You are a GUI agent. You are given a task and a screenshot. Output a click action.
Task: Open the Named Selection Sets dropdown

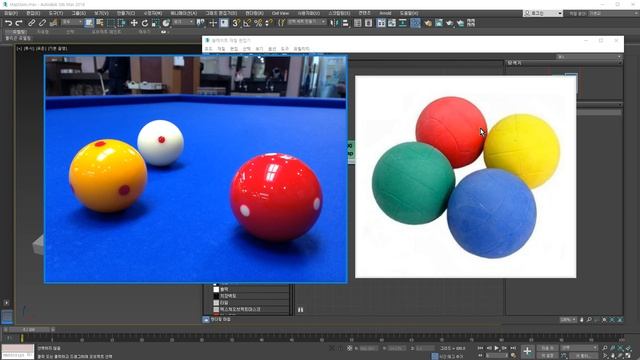307,22
